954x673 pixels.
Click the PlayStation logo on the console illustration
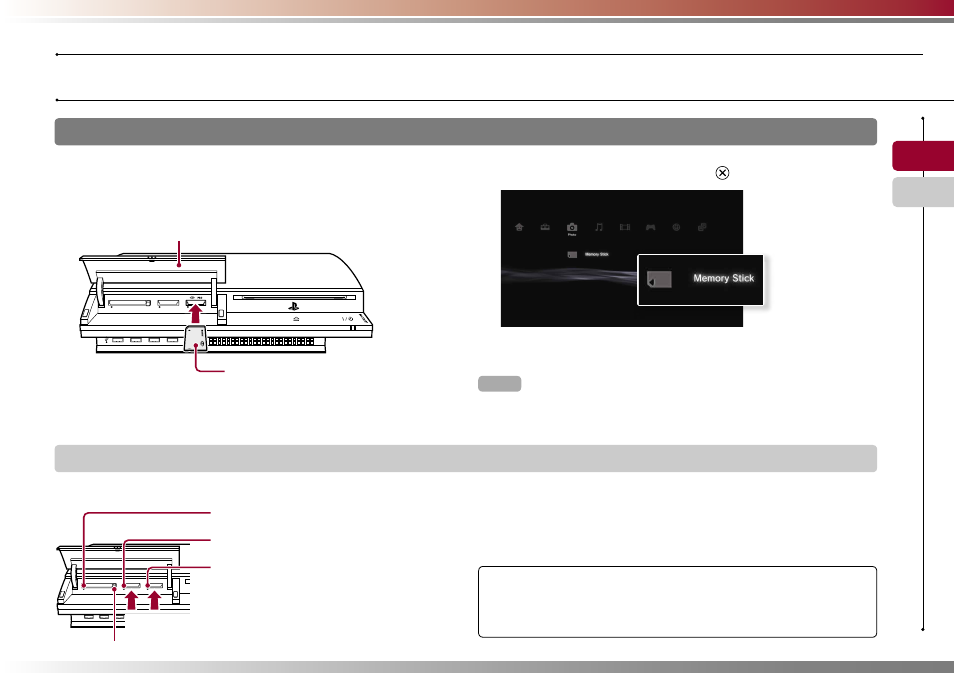click(x=294, y=307)
